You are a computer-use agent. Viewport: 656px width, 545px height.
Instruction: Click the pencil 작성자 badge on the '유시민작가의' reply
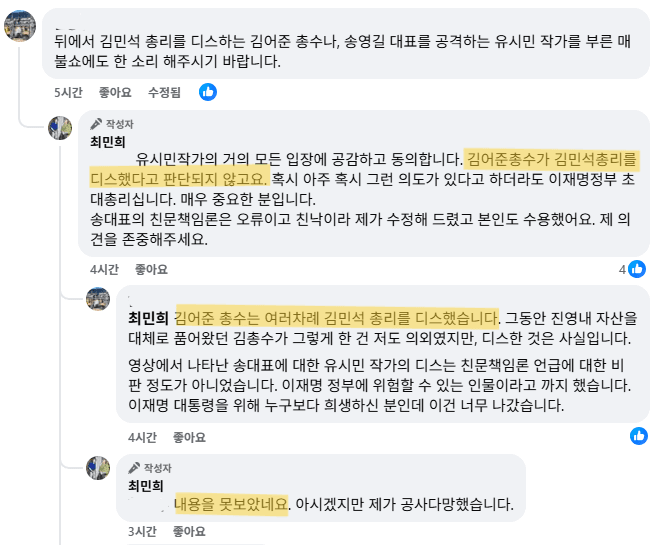coord(112,124)
